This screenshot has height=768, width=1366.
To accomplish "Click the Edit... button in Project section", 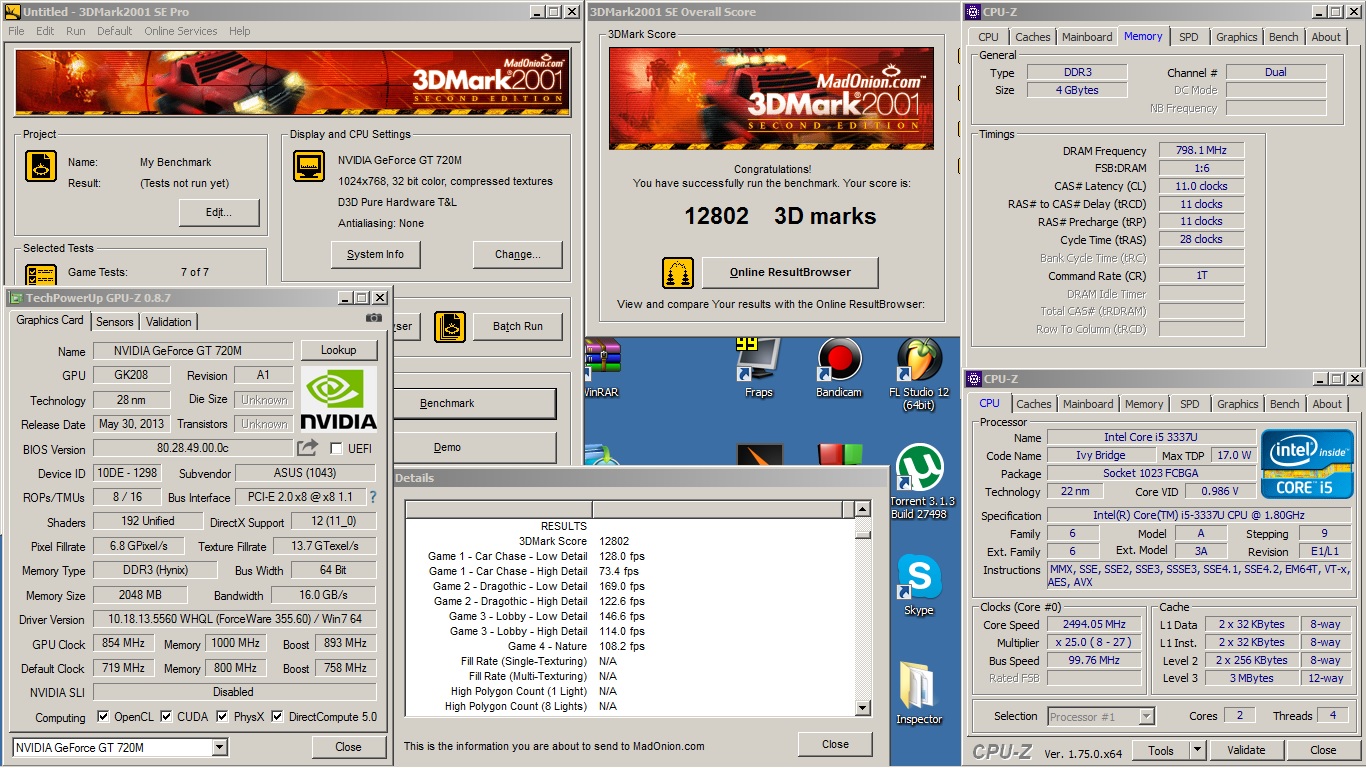I will 219,212.
